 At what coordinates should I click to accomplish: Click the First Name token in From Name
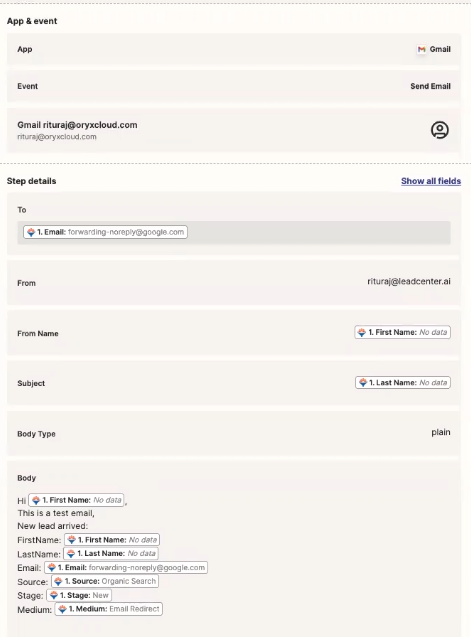402,332
